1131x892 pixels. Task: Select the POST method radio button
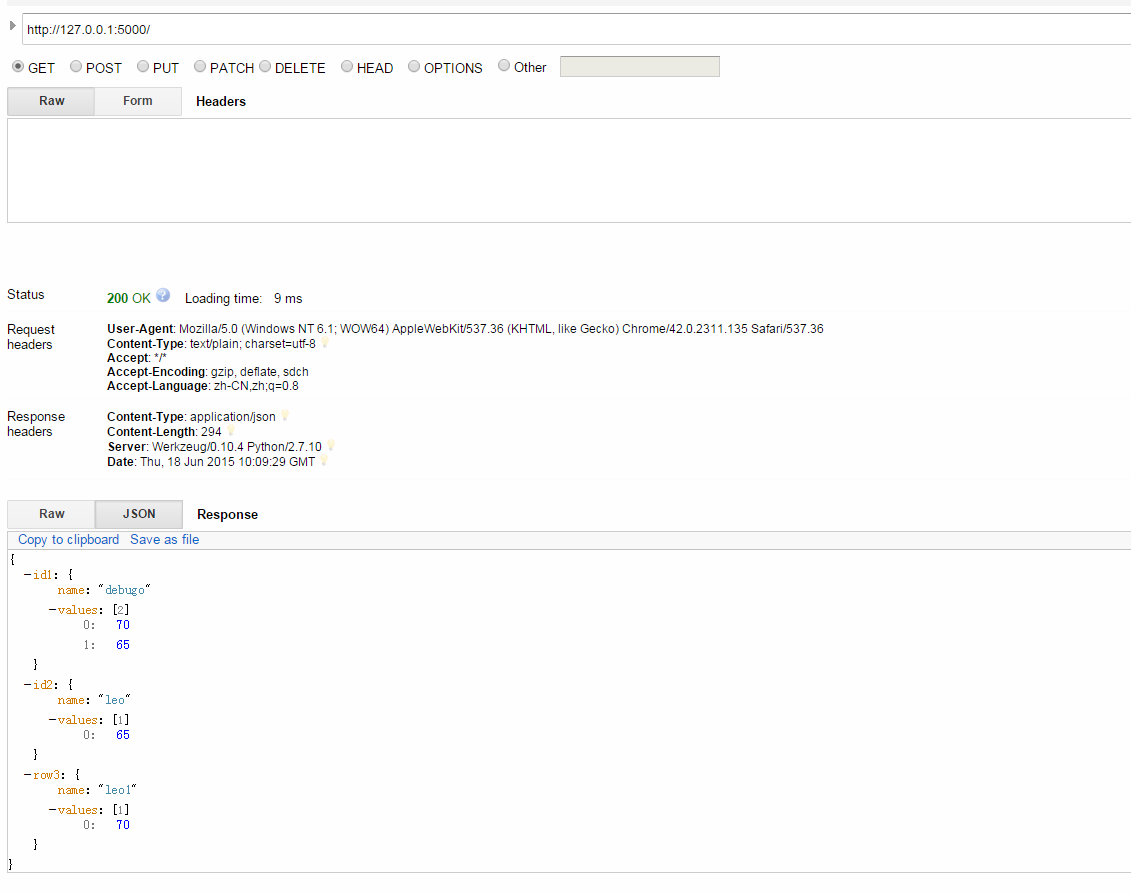(76, 66)
